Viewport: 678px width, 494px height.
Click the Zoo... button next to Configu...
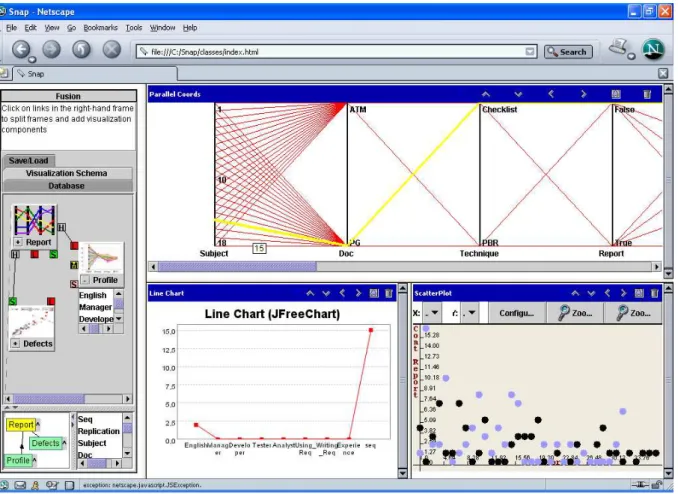575,313
